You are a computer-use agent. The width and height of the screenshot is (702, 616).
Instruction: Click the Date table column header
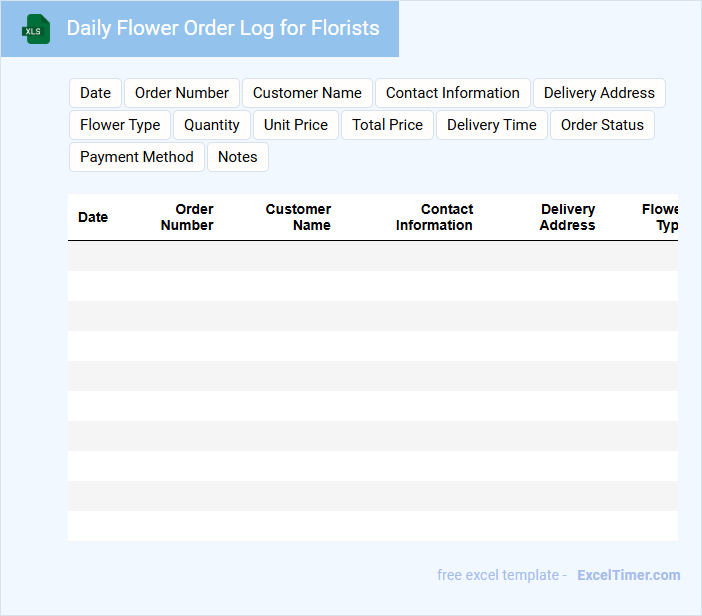click(x=93, y=217)
